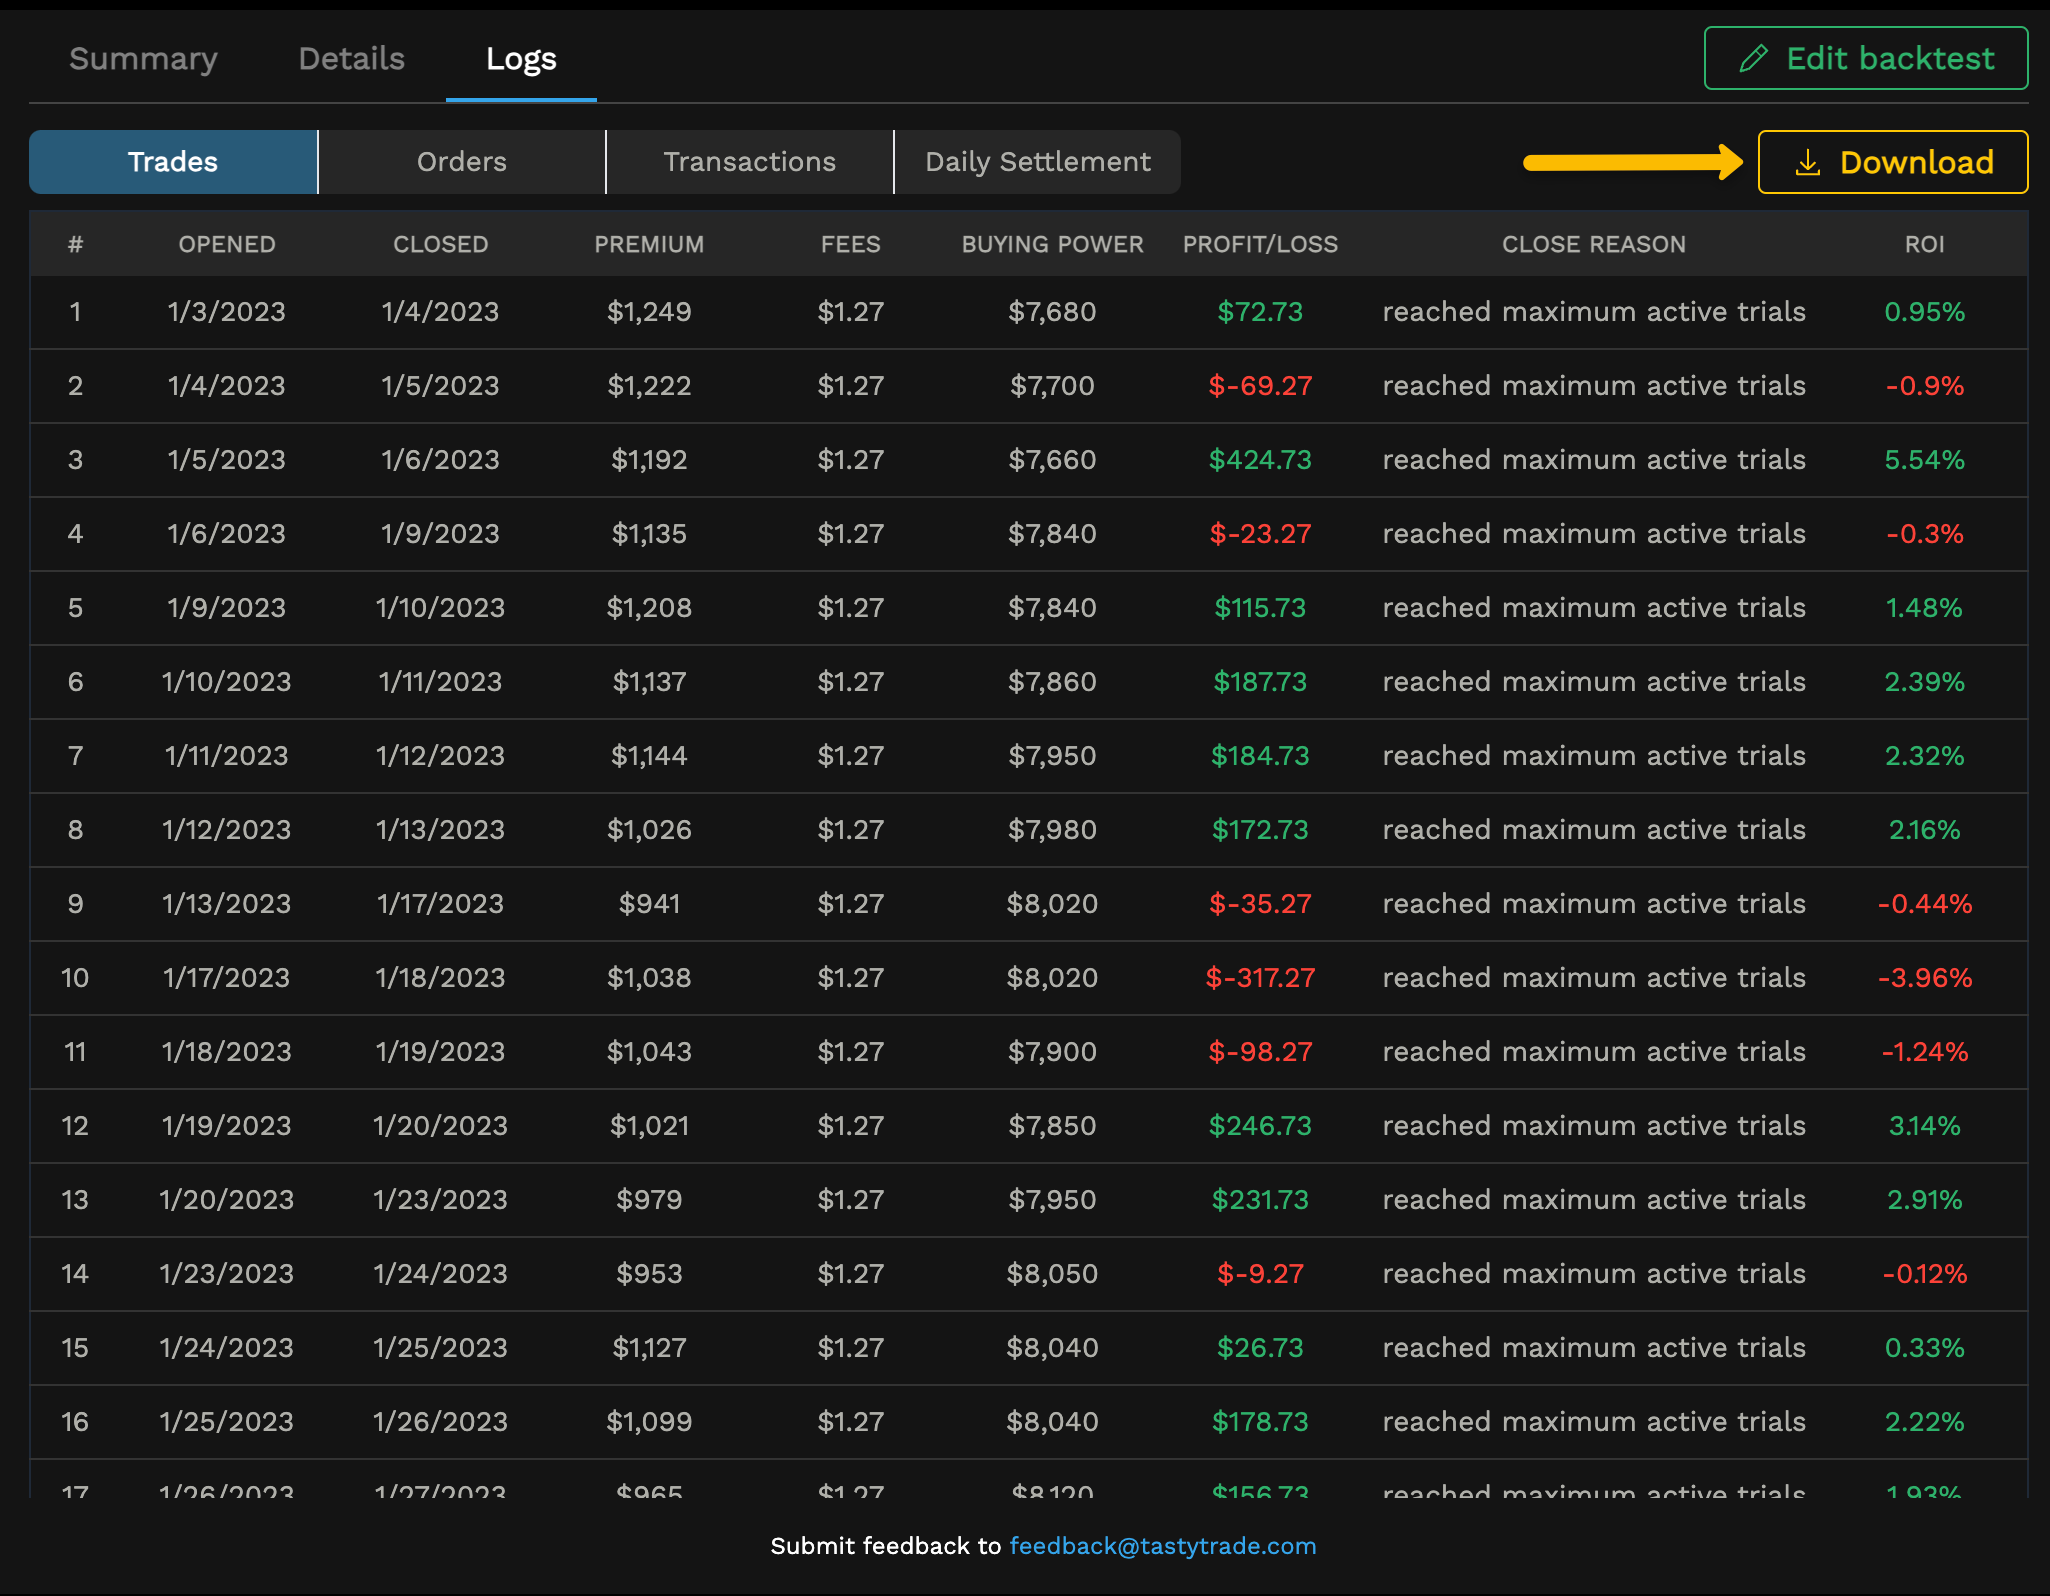Click the CLOSE REASON column header

tap(1593, 244)
